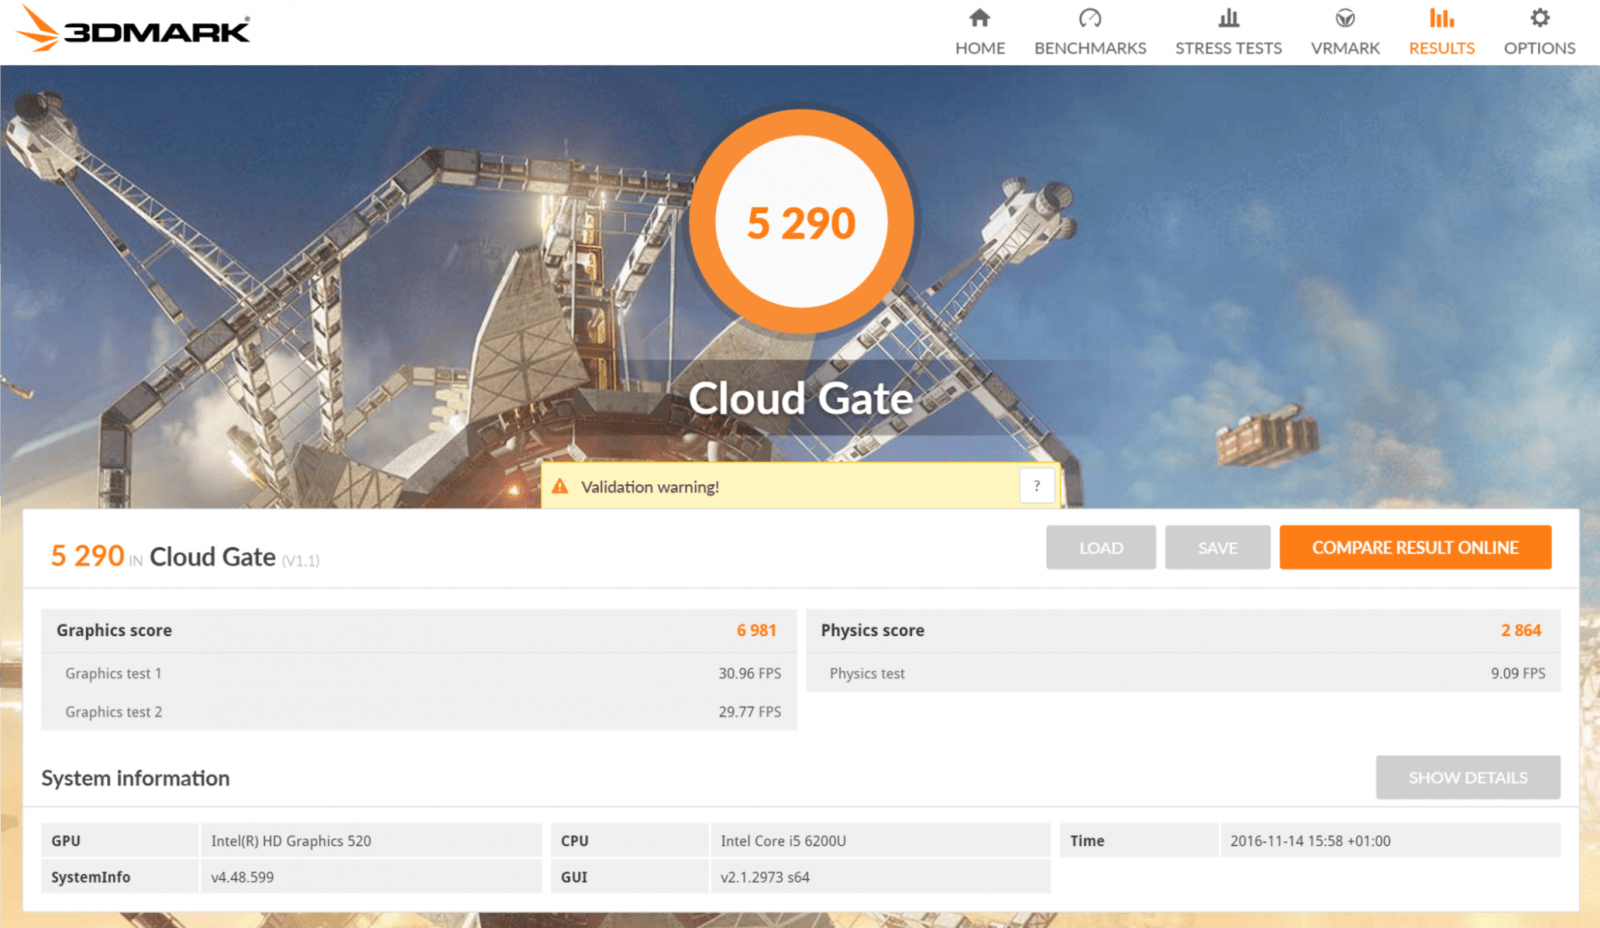Click the Time label cell
This screenshot has width=1600, height=928.
[1138, 841]
